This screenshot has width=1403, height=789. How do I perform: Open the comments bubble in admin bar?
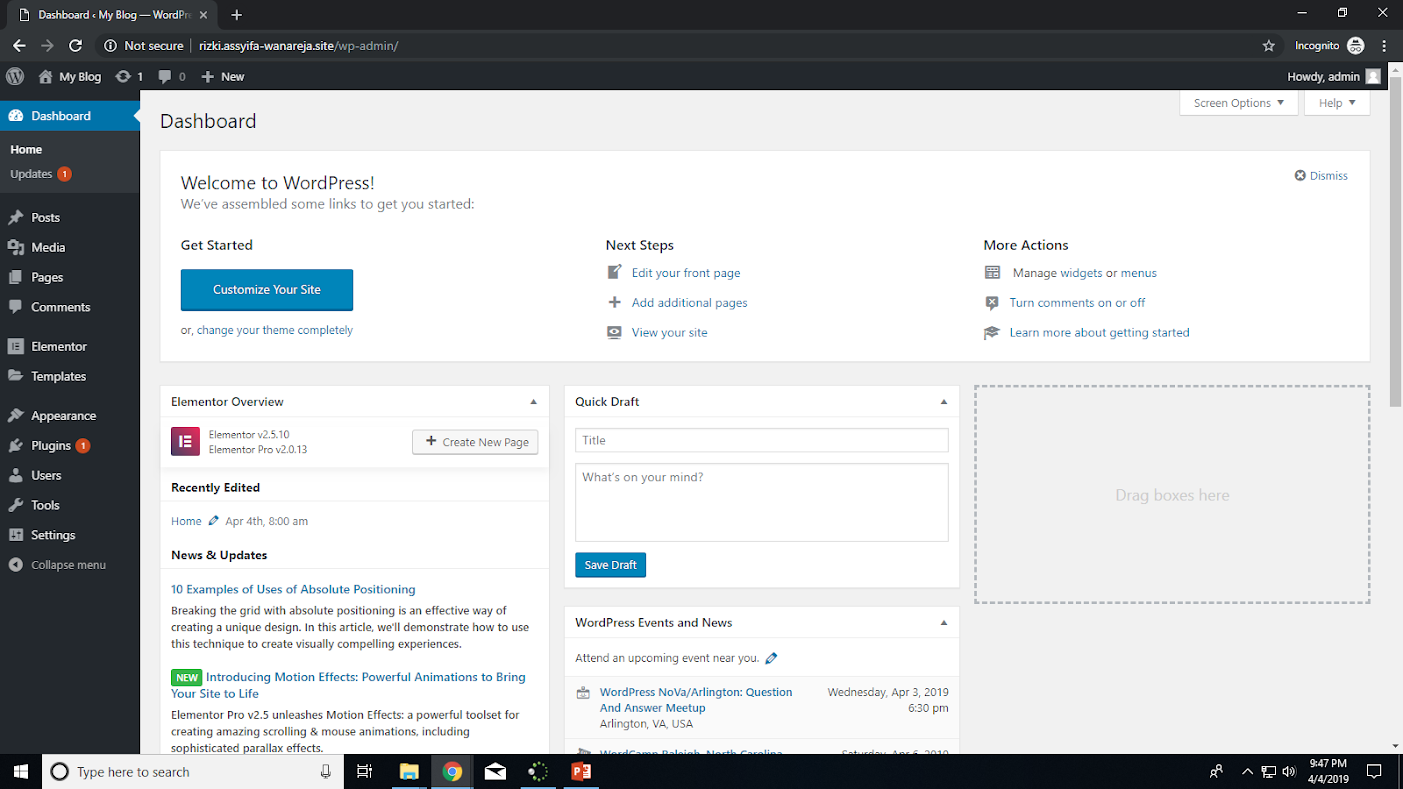[x=165, y=76]
